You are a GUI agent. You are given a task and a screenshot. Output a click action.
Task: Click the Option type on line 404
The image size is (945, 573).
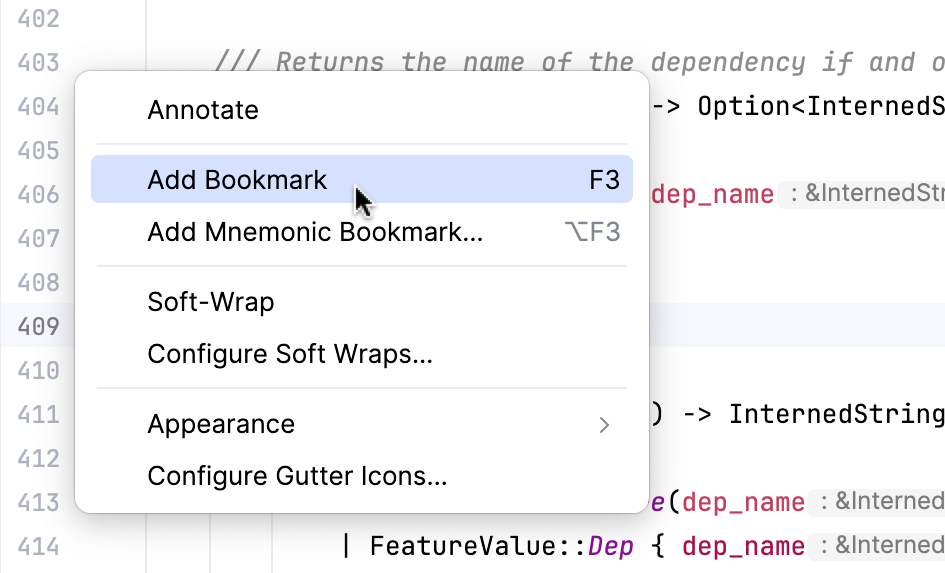tap(743, 106)
